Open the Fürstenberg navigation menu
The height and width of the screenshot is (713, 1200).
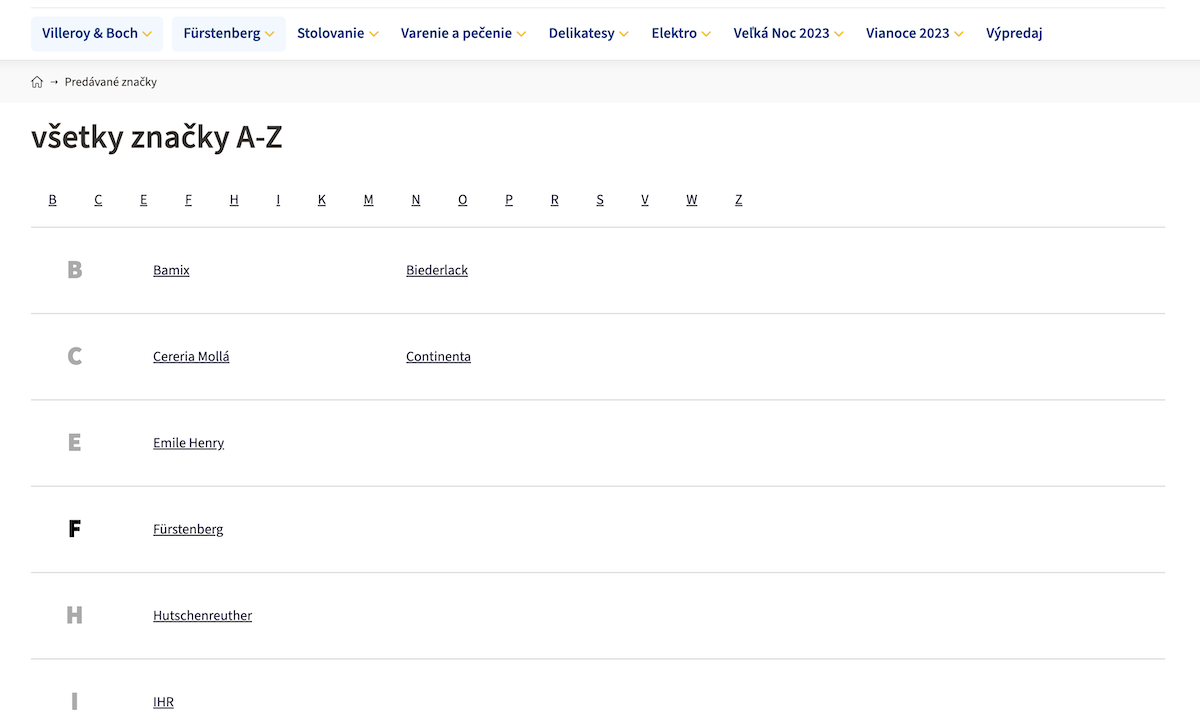pyautogui.click(x=229, y=33)
